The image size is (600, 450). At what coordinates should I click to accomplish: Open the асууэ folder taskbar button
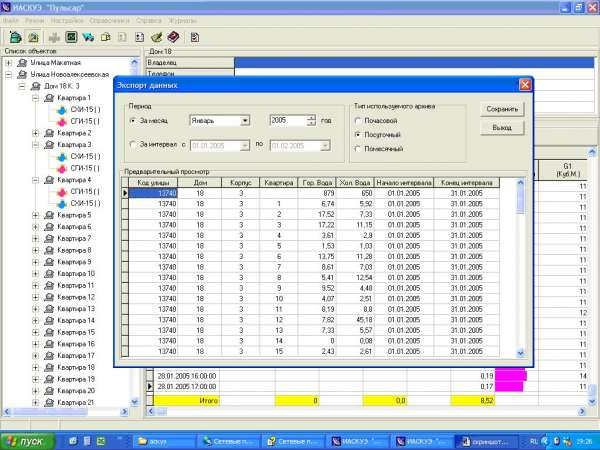(166, 441)
